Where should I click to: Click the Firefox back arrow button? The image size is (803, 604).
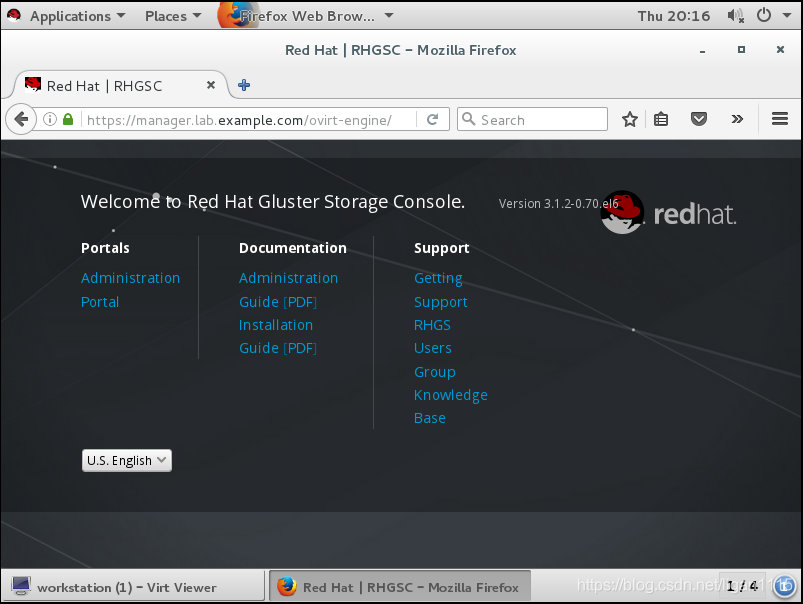[21, 119]
